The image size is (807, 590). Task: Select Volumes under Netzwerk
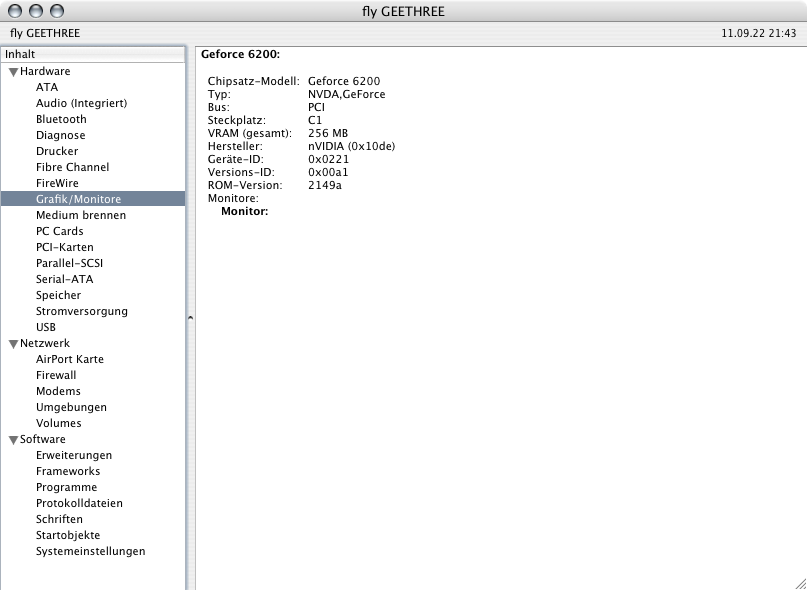tap(59, 423)
